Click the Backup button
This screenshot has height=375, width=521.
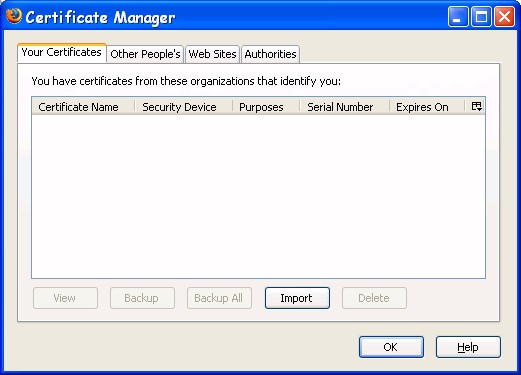click(142, 298)
